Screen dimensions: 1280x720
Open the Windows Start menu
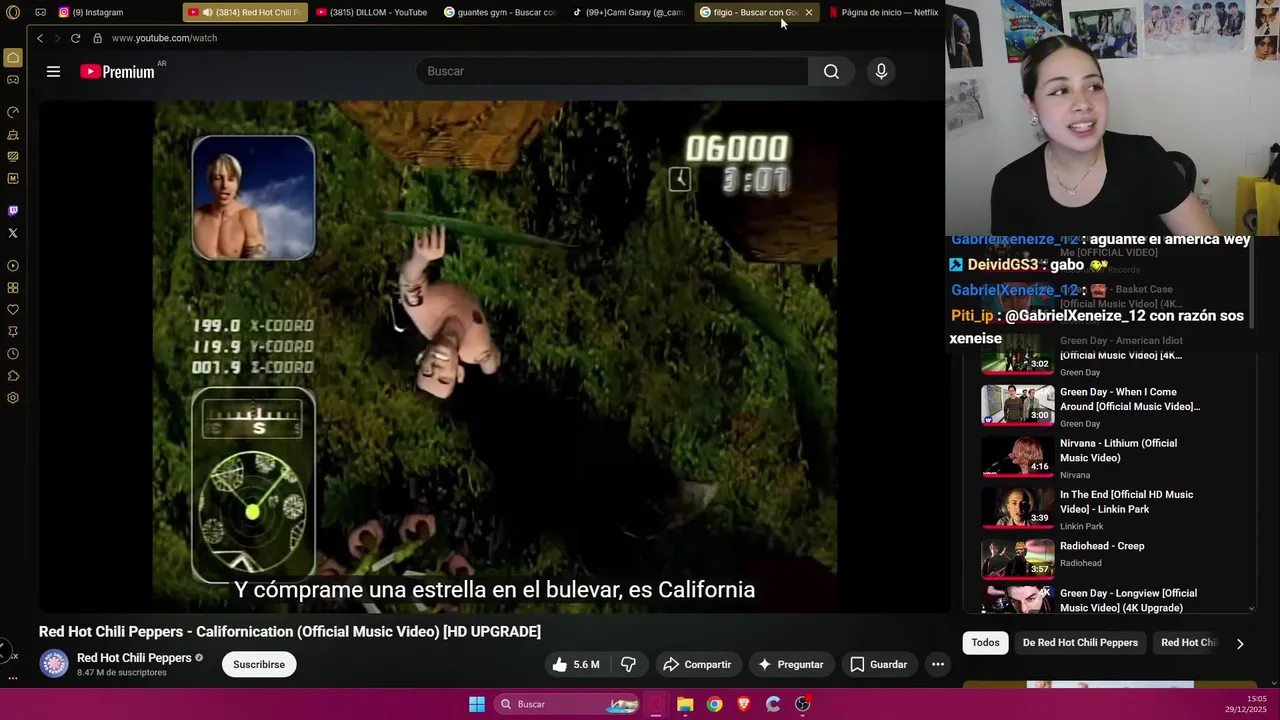point(477,704)
